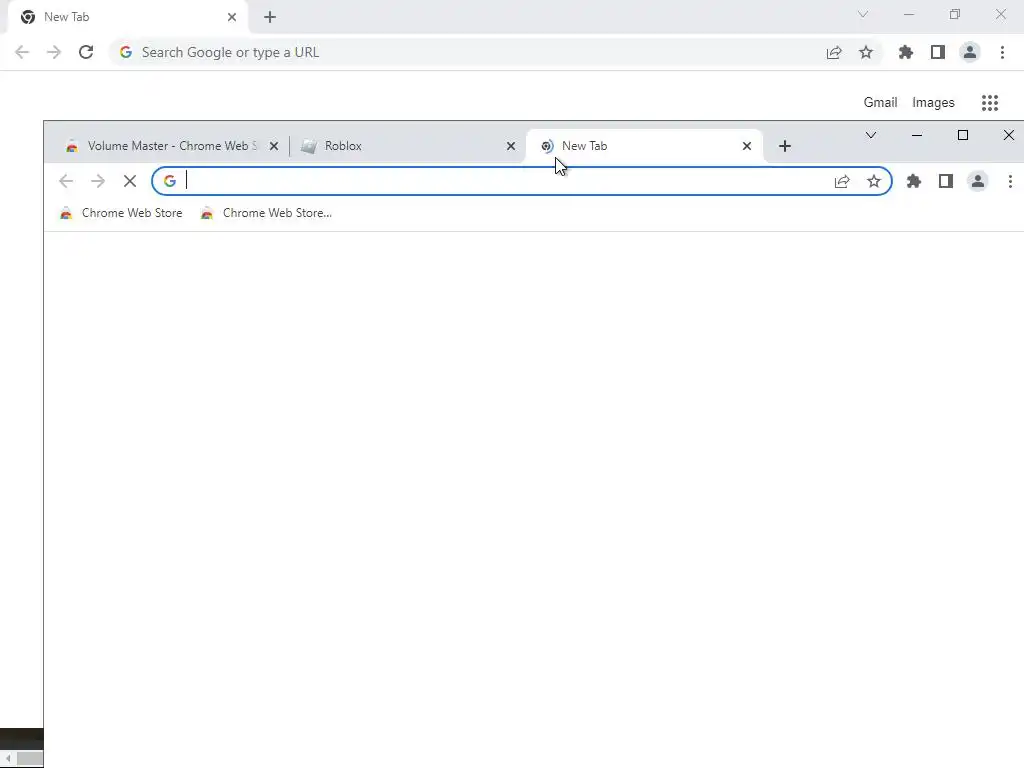Open the profile avatar in front window
Screen dimensions: 1024x768
pos(978,181)
